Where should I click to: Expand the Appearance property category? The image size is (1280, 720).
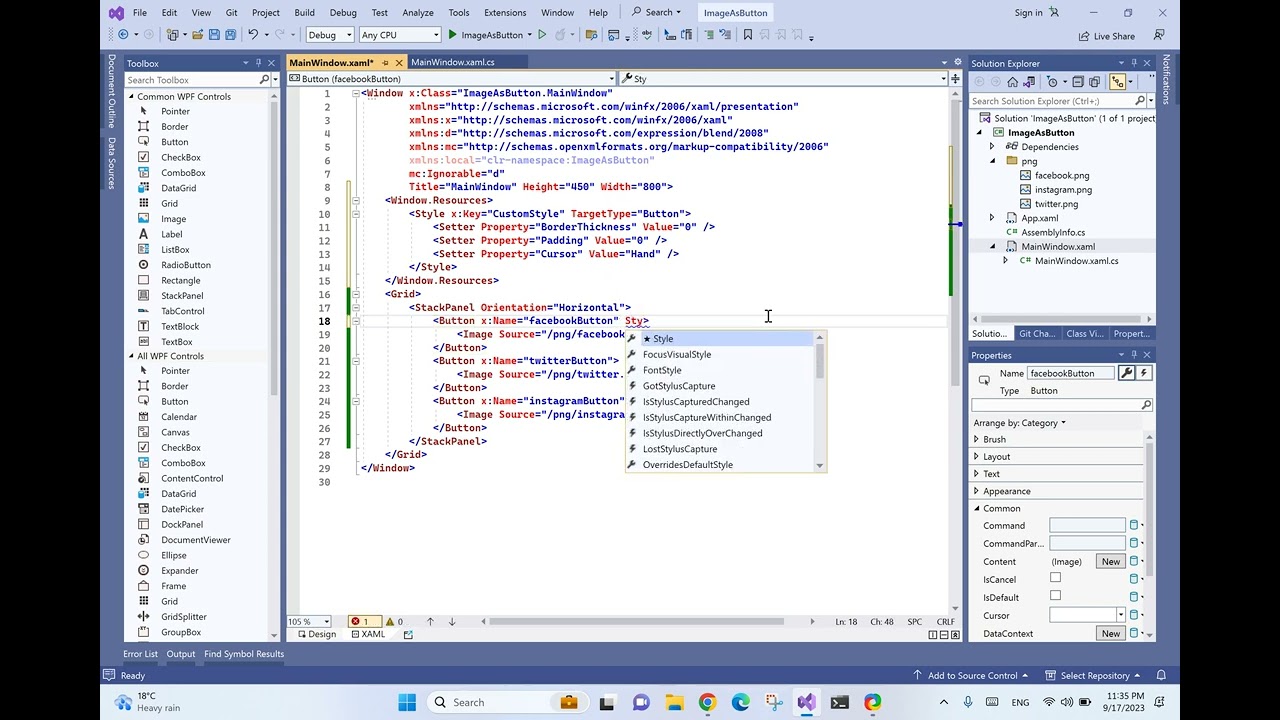tap(977, 491)
